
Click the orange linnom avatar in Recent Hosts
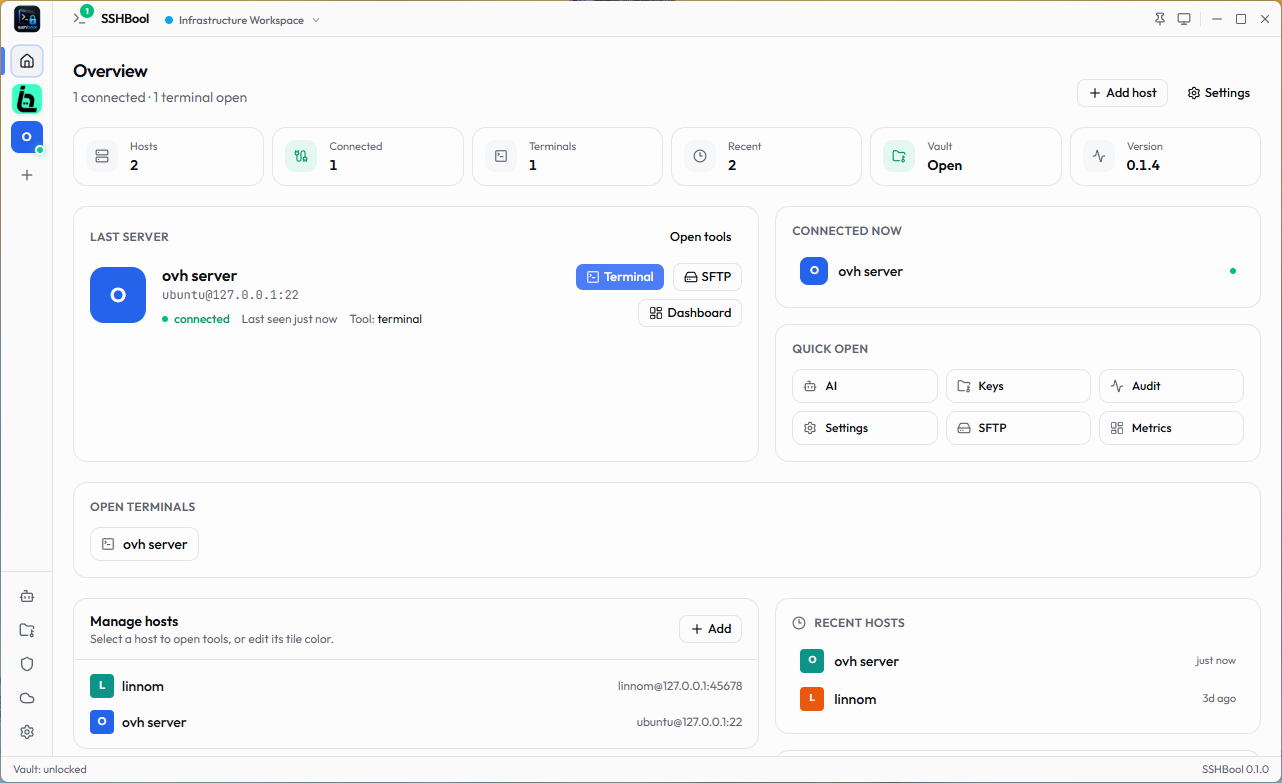coord(812,699)
